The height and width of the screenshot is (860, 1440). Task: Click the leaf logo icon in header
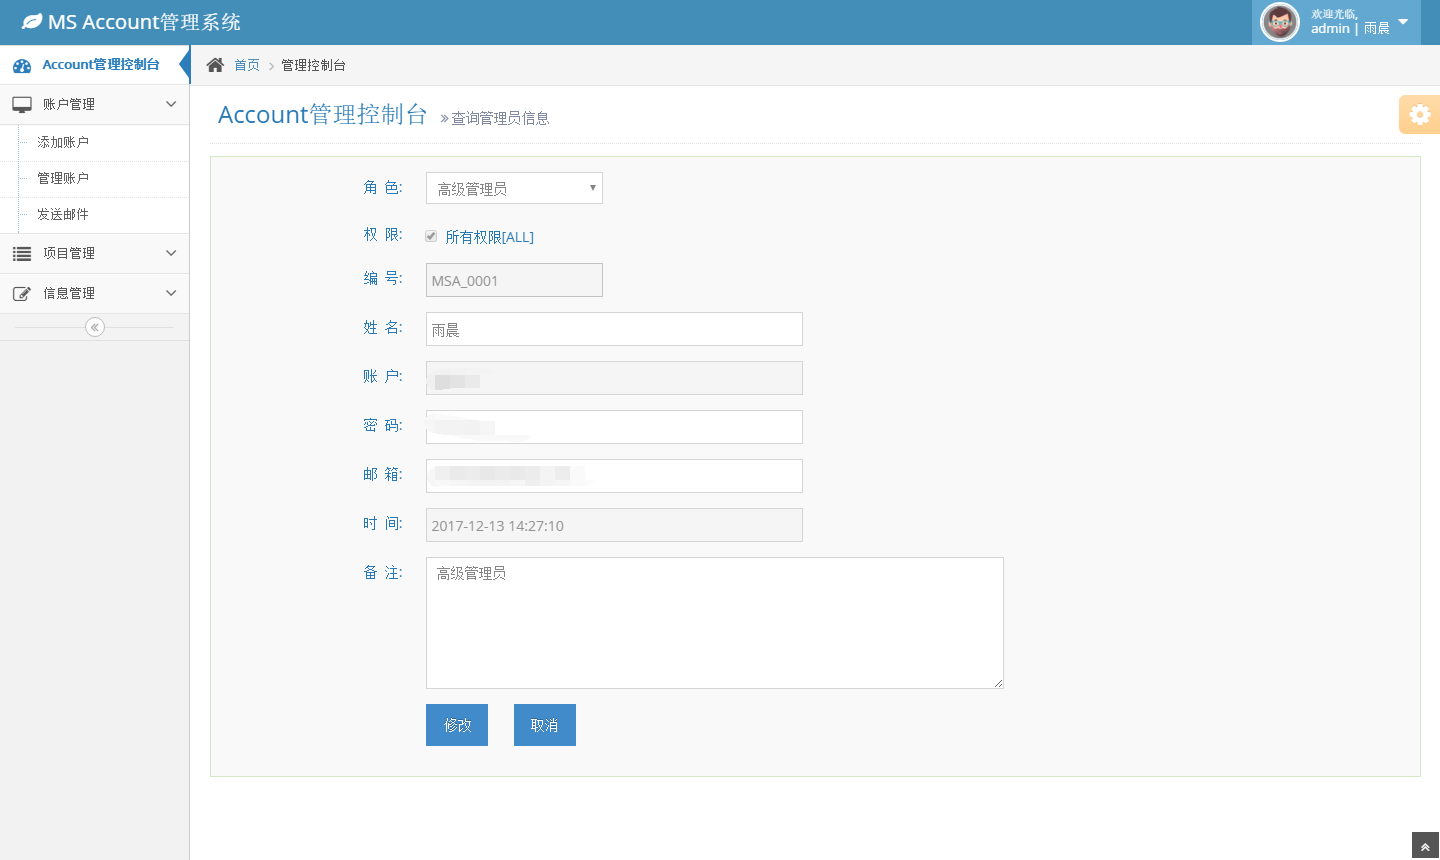tap(32, 22)
